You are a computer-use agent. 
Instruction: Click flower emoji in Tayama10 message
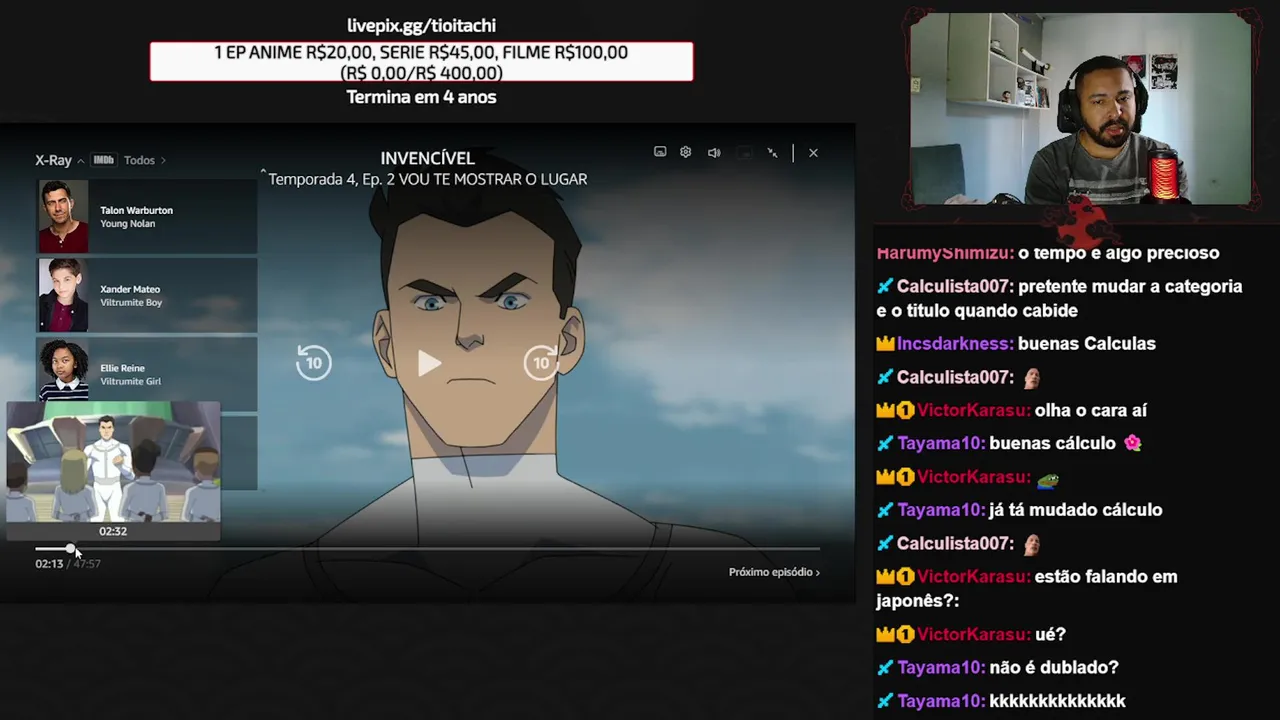(x=1133, y=443)
